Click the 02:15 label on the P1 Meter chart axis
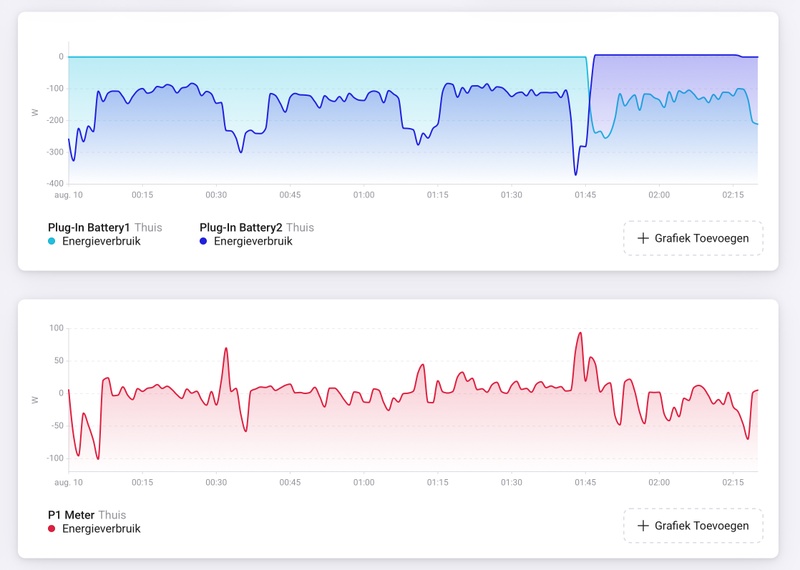Viewport: 800px width, 570px height. coord(733,482)
